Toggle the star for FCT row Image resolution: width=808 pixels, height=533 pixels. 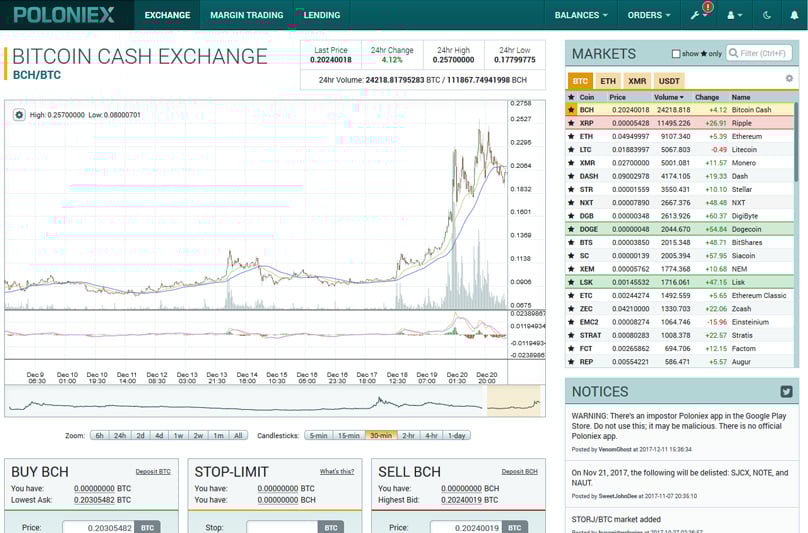click(571, 348)
